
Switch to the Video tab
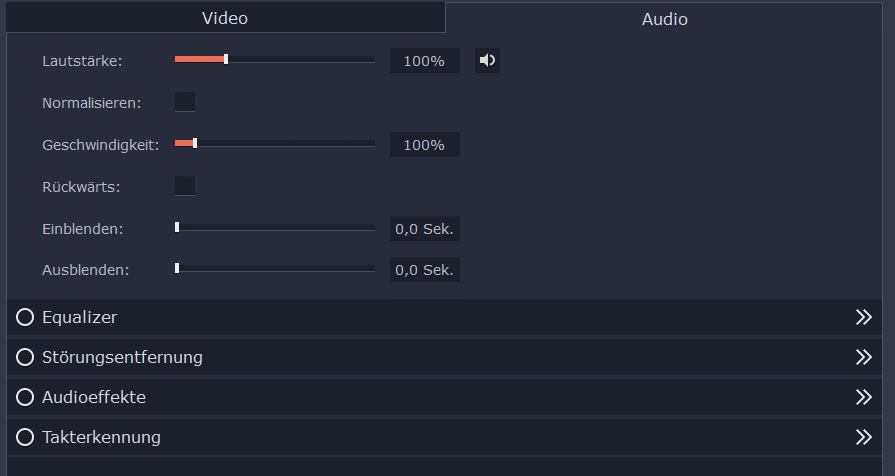point(225,18)
